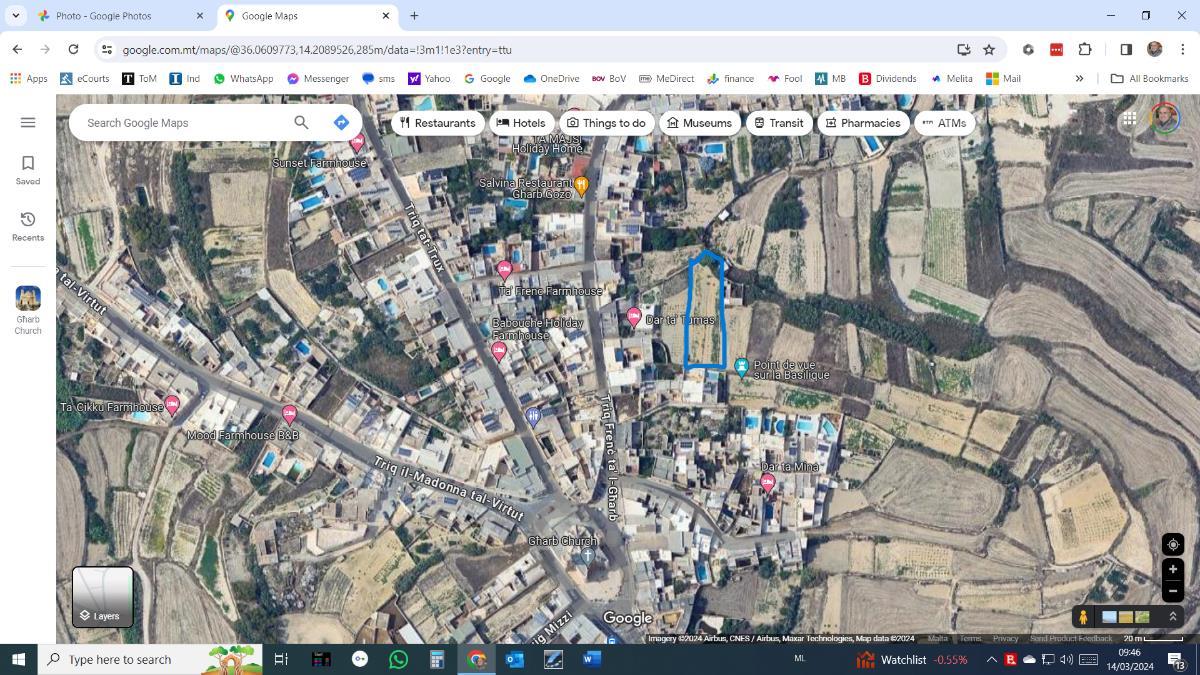Show more bookmarks with double chevron
Image resolution: width=1200 pixels, height=675 pixels.
[x=1079, y=78]
